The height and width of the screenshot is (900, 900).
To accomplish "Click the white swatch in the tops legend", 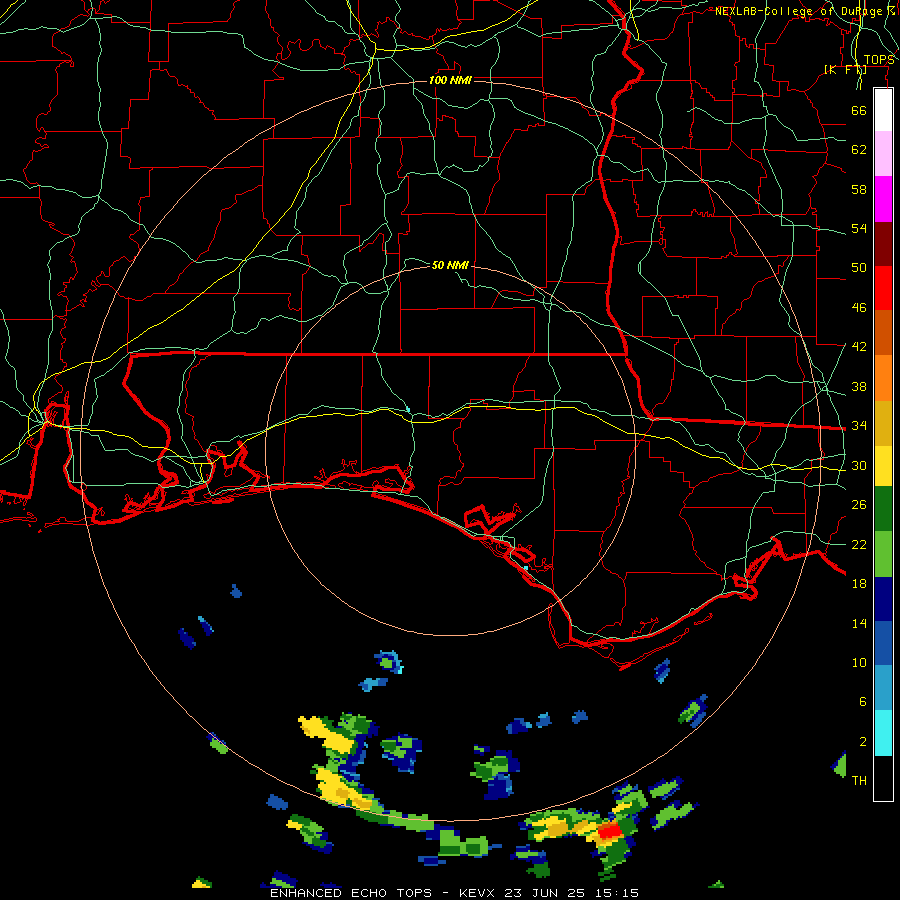I will tap(883, 110).
